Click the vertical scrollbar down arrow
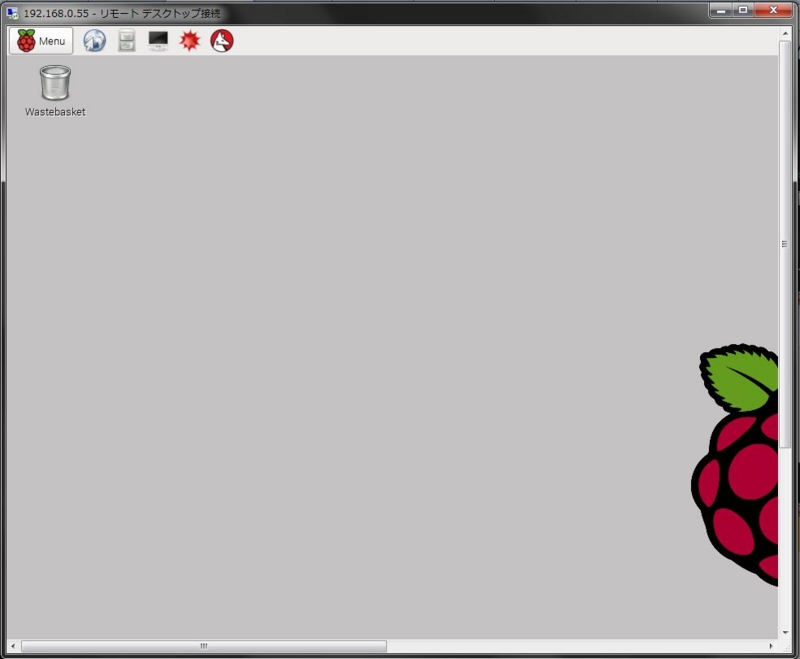The height and width of the screenshot is (659, 800). point(785,632)
